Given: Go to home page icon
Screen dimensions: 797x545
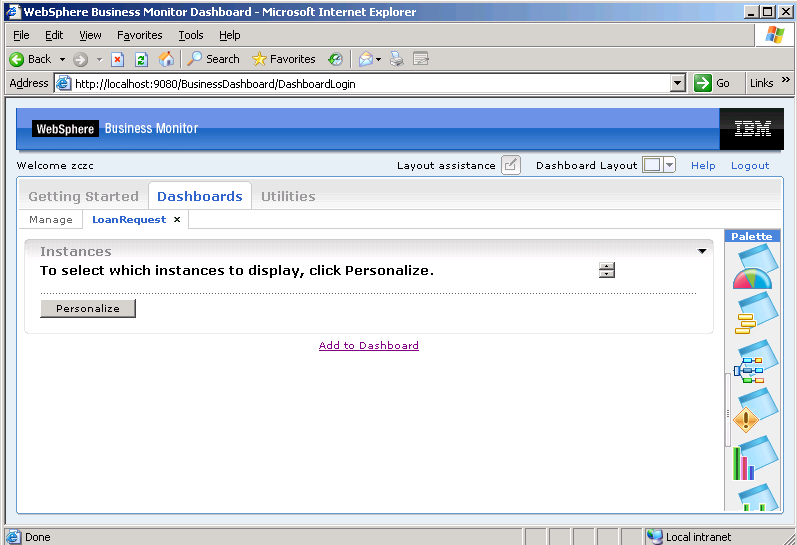Looking at the screenshot, I should (x=166, y=59).
